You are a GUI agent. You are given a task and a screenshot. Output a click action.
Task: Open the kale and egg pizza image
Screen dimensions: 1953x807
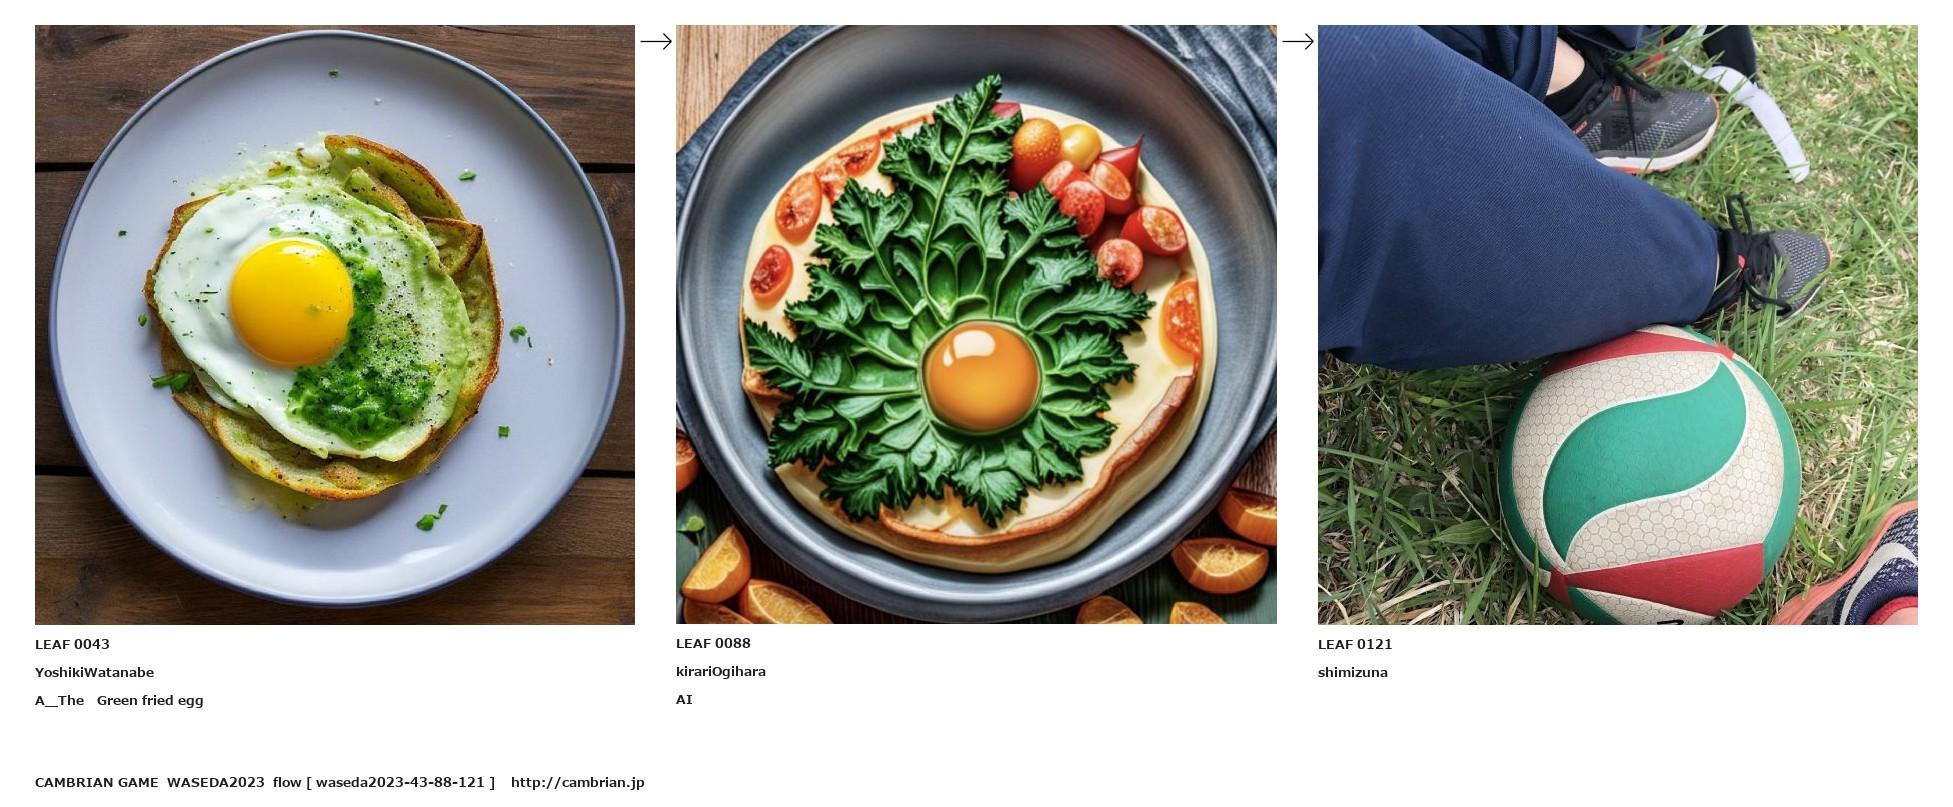click(x=975, y=324)
